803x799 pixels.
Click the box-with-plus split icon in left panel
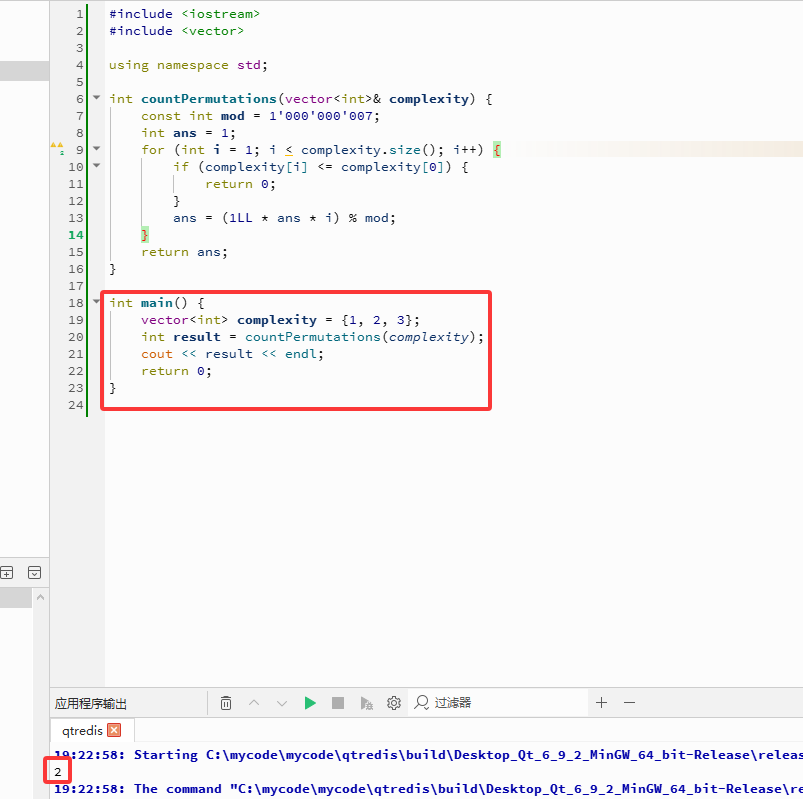[7, 573]
